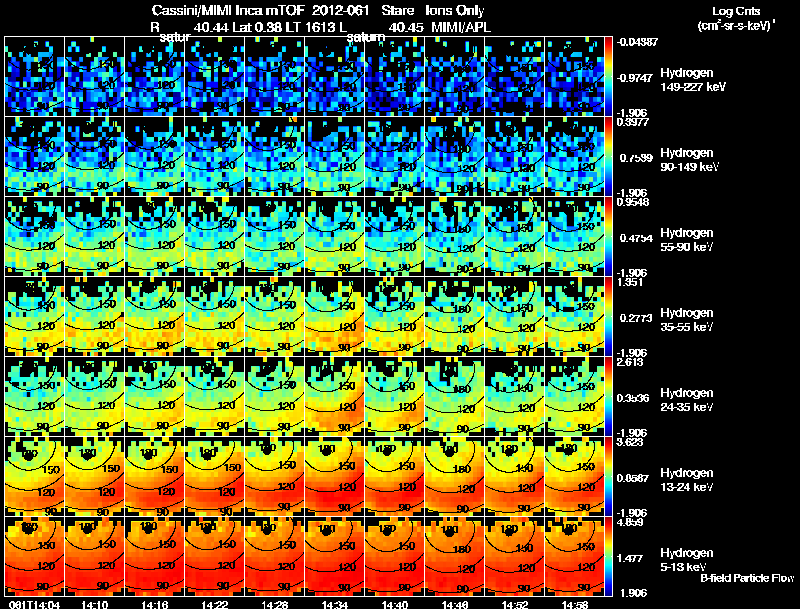
Task: Click the 061T14:04 time marker
Action: tap(35, 604)
